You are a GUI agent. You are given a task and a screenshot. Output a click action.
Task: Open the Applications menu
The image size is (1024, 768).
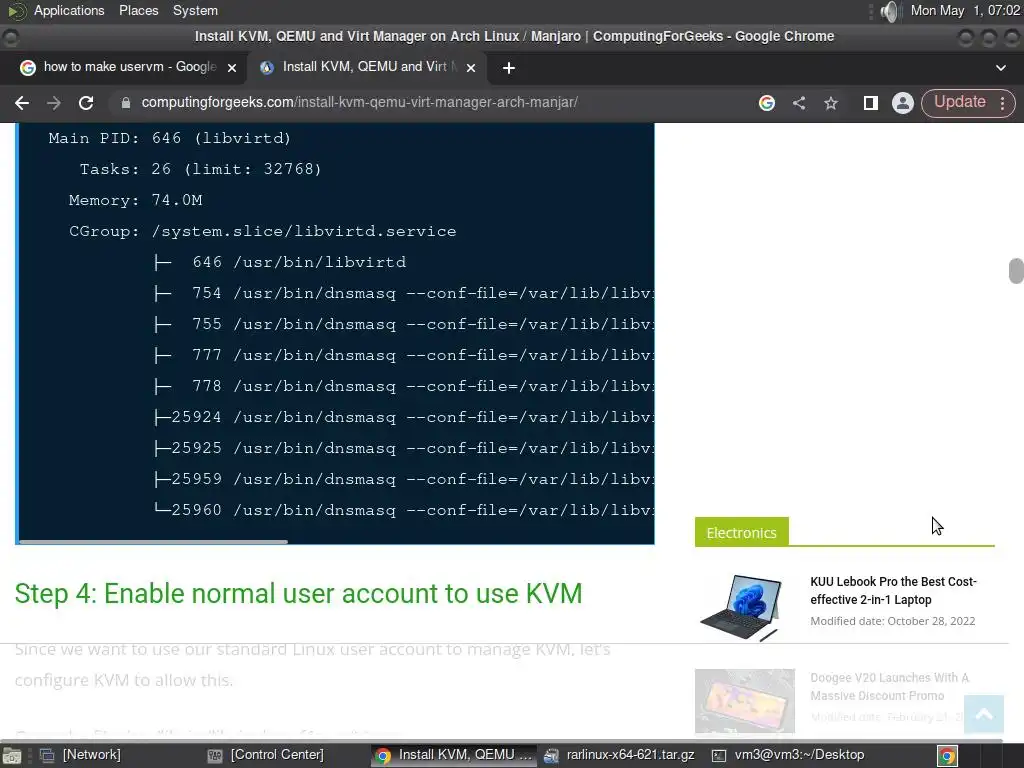69,10
